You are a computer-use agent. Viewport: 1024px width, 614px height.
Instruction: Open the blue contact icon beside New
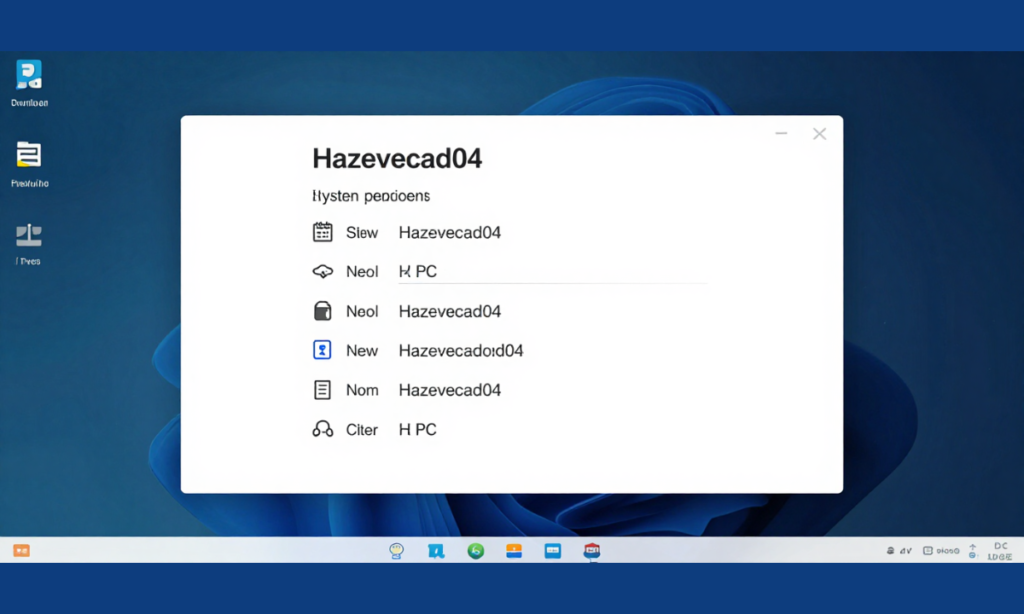coord(322,350)
